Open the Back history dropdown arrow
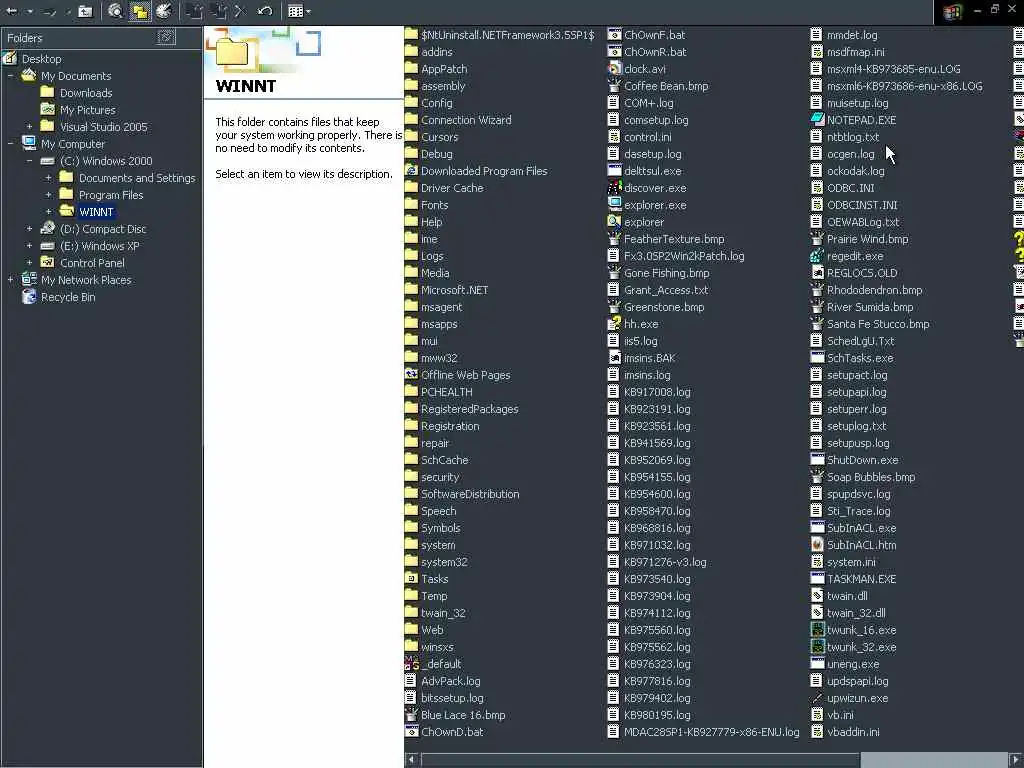This screenshot has width=1024, height=768. (x=29, y=11)
